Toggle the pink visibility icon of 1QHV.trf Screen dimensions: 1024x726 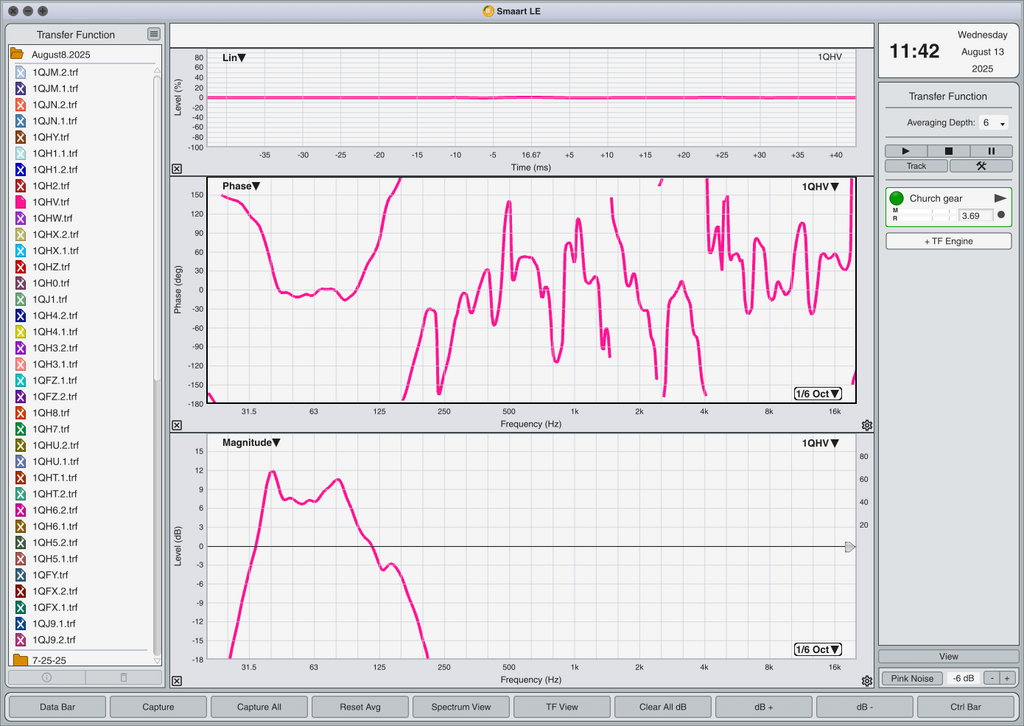[20, 202]
